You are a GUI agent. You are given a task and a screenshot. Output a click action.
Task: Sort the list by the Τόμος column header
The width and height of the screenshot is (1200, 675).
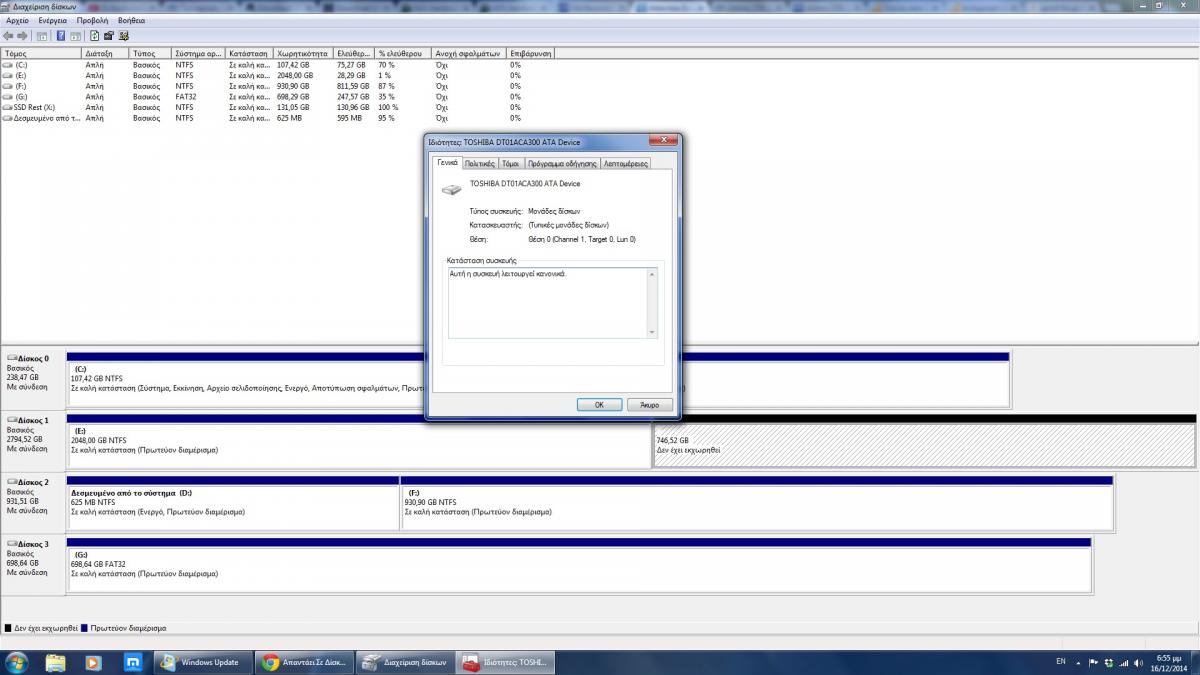coord(42,53)
